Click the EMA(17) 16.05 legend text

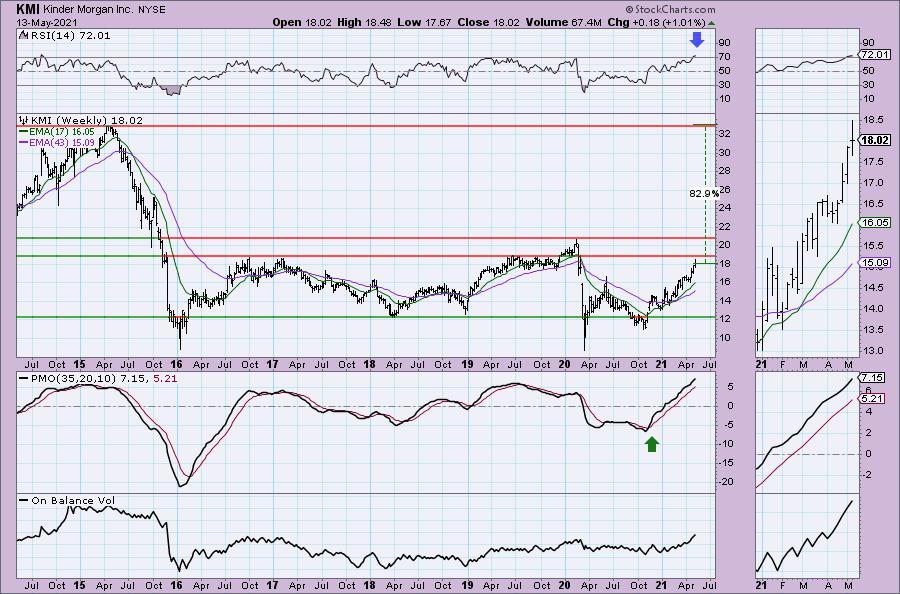click(x=62, y=132)
